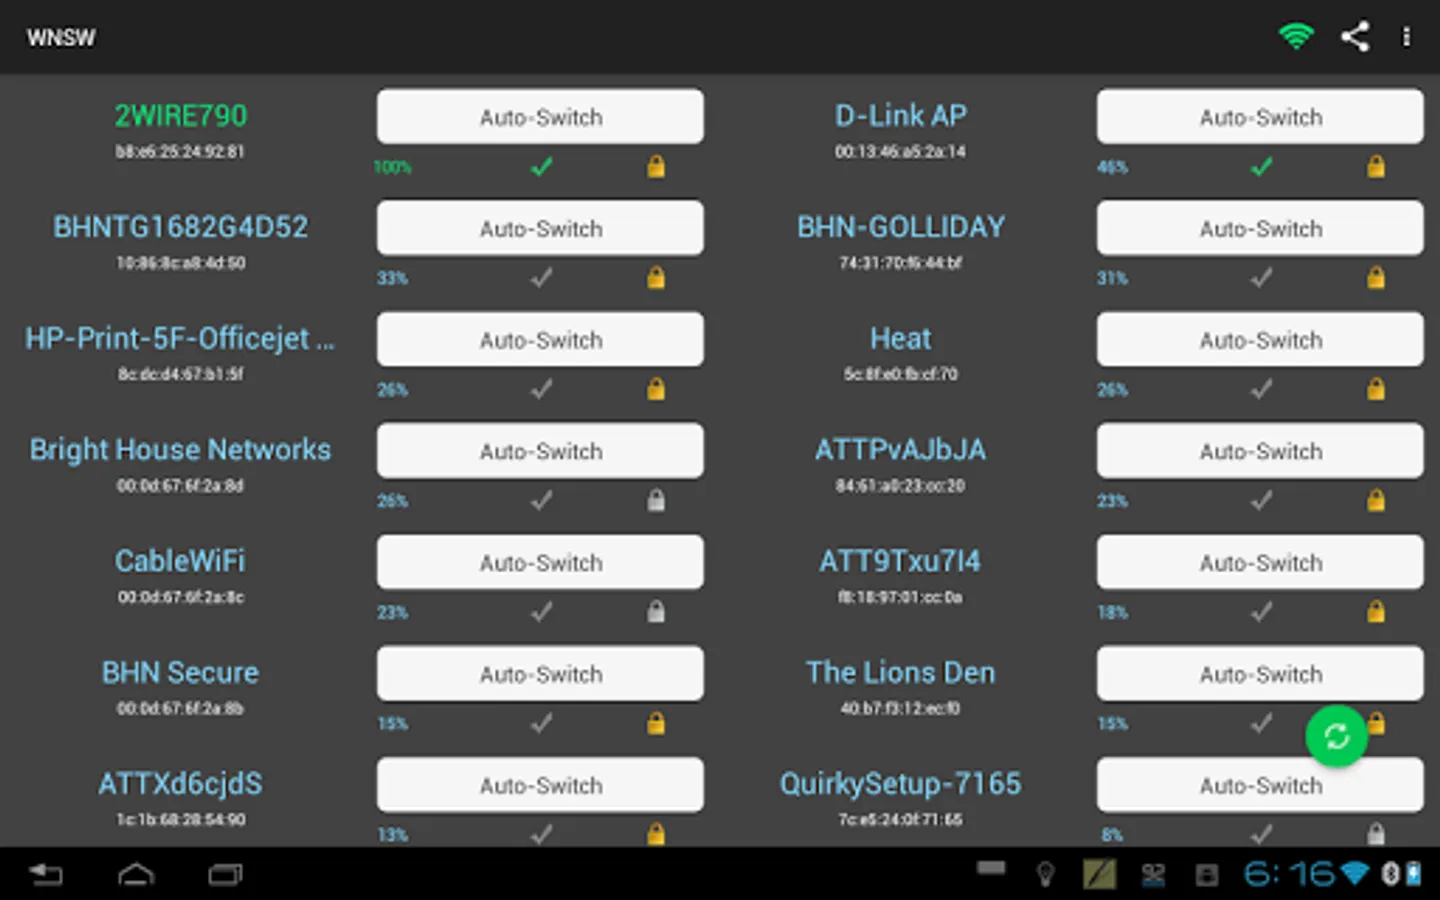Select the D-Link AP network name
The width and height of the screenshot is (1440, 900).
(901, 116)
